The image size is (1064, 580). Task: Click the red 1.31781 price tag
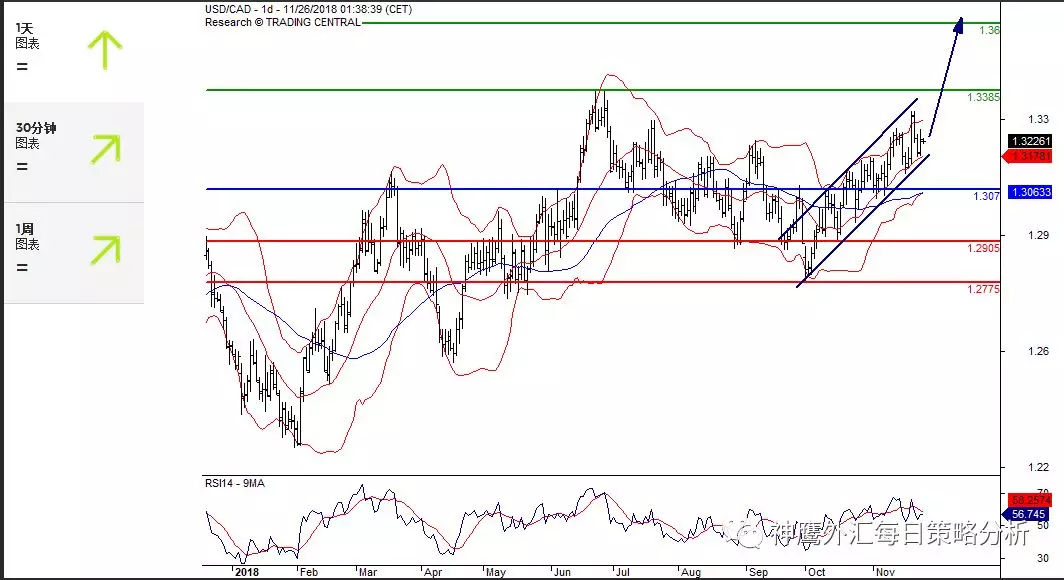coord(1030,156)
